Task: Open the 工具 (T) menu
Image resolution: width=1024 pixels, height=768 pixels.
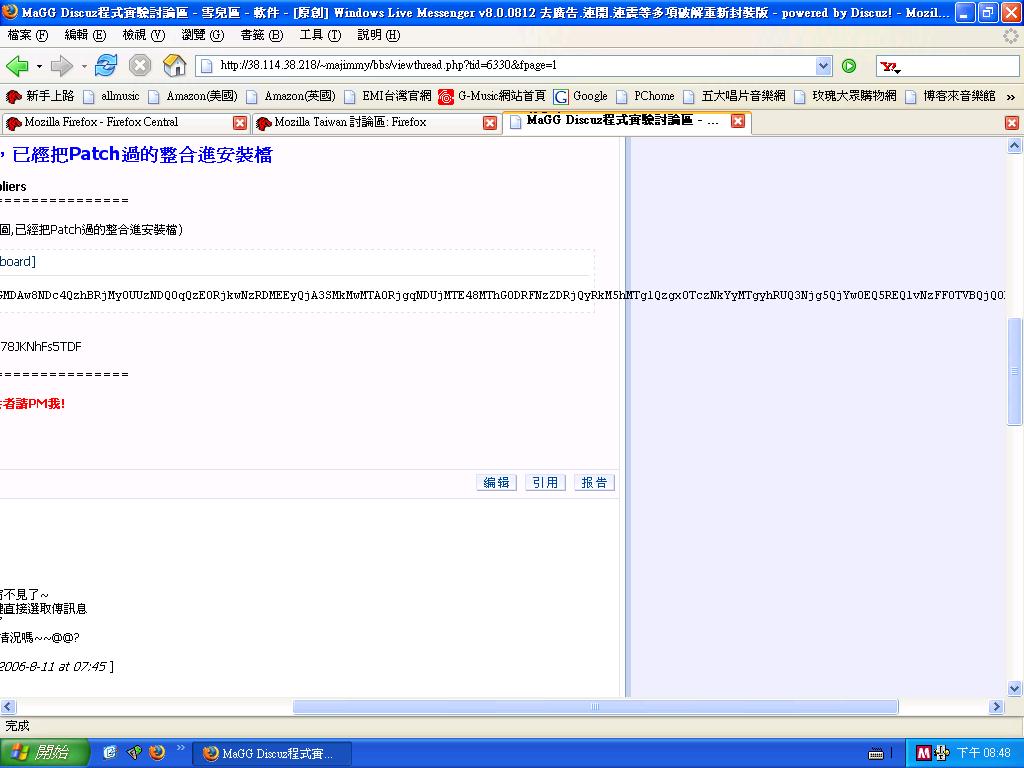Action: click(x=320, y=35)
